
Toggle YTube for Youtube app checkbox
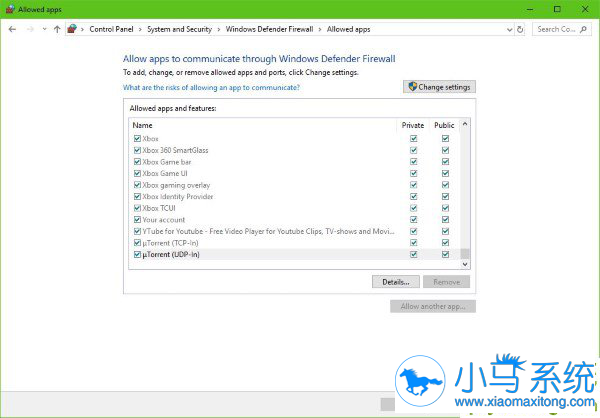click(x=137, y=231)
